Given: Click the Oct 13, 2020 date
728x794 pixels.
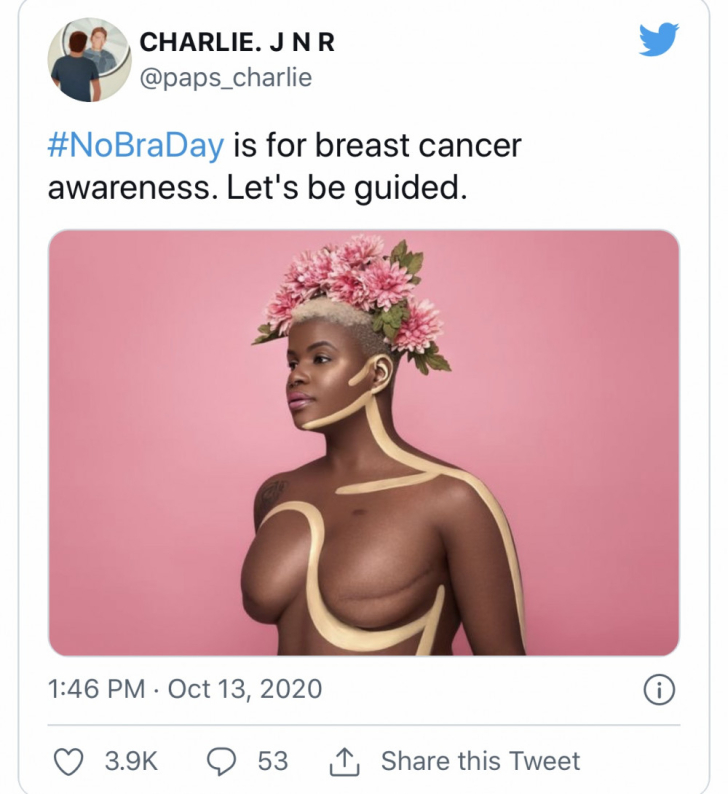Looking at the screenshot, I should click(245, 689).
